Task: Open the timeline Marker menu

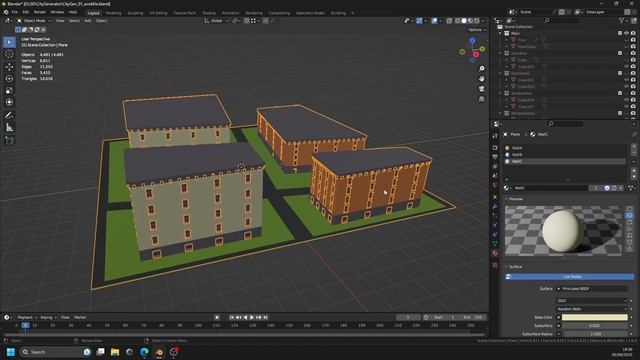Action: 80,317
